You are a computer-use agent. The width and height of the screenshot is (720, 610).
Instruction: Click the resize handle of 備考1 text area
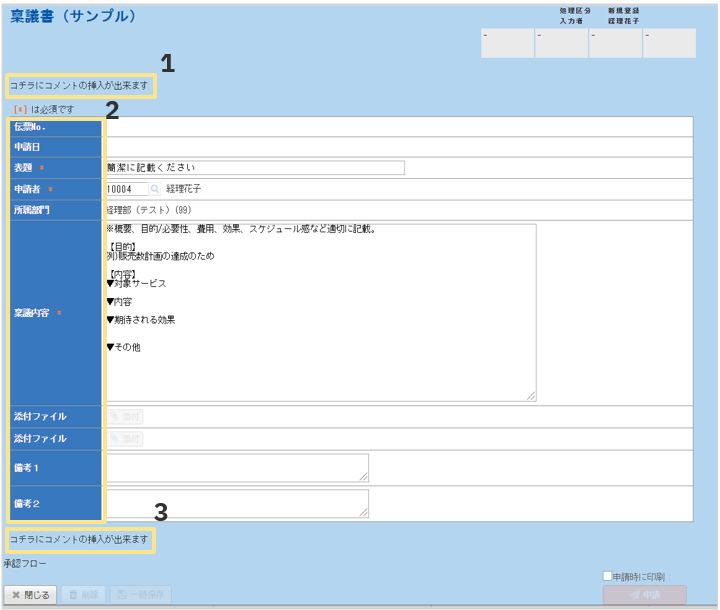click(364, 476)
